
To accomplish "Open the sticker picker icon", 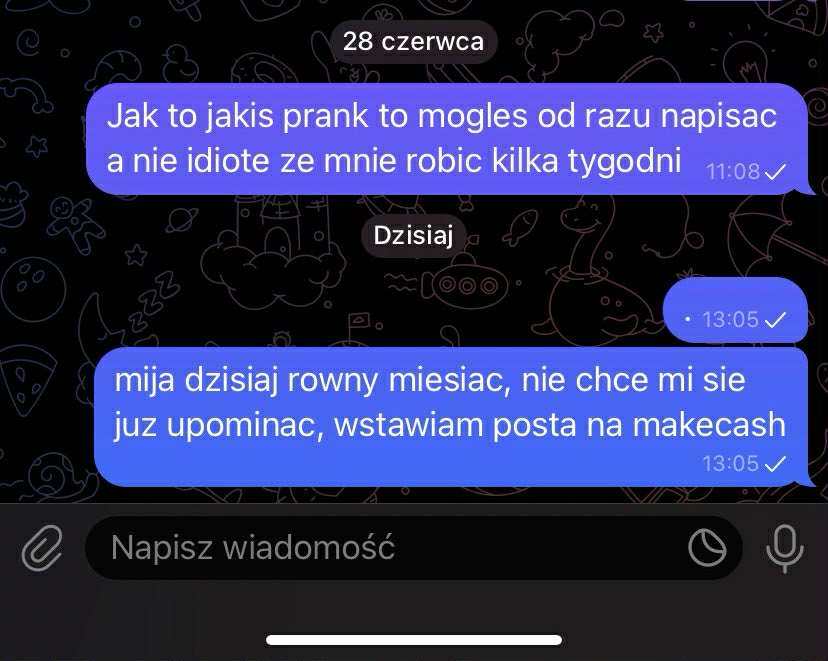I will point(707,549).
